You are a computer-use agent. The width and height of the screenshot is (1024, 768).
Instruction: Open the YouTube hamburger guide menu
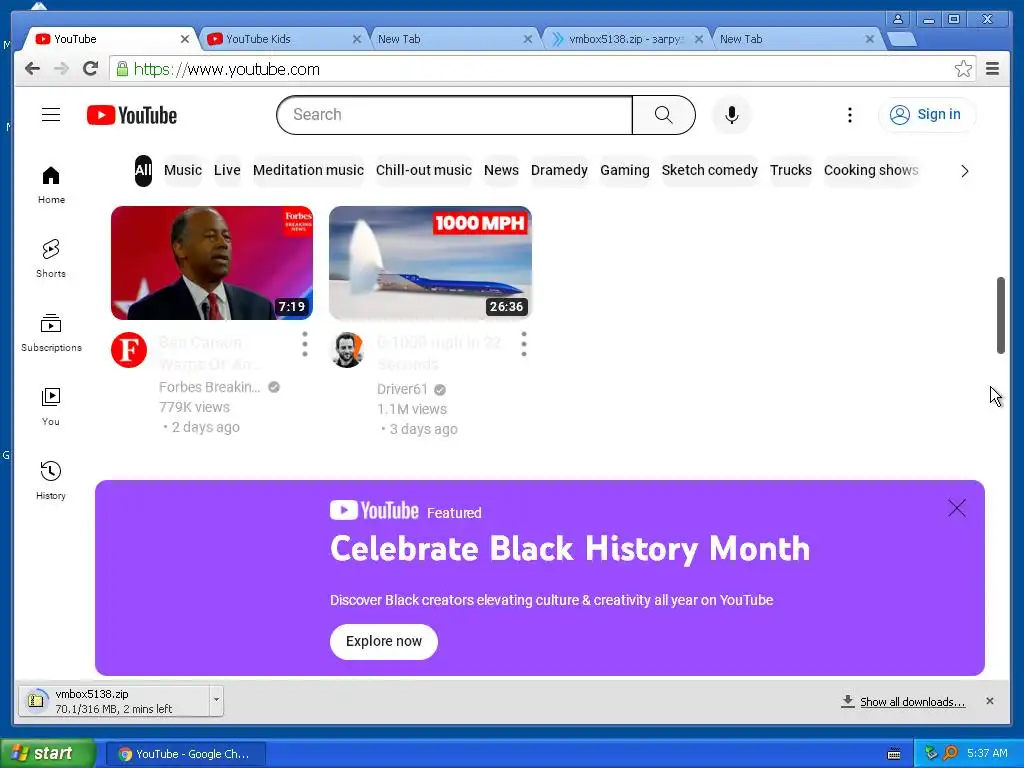[x=51, y=115]
